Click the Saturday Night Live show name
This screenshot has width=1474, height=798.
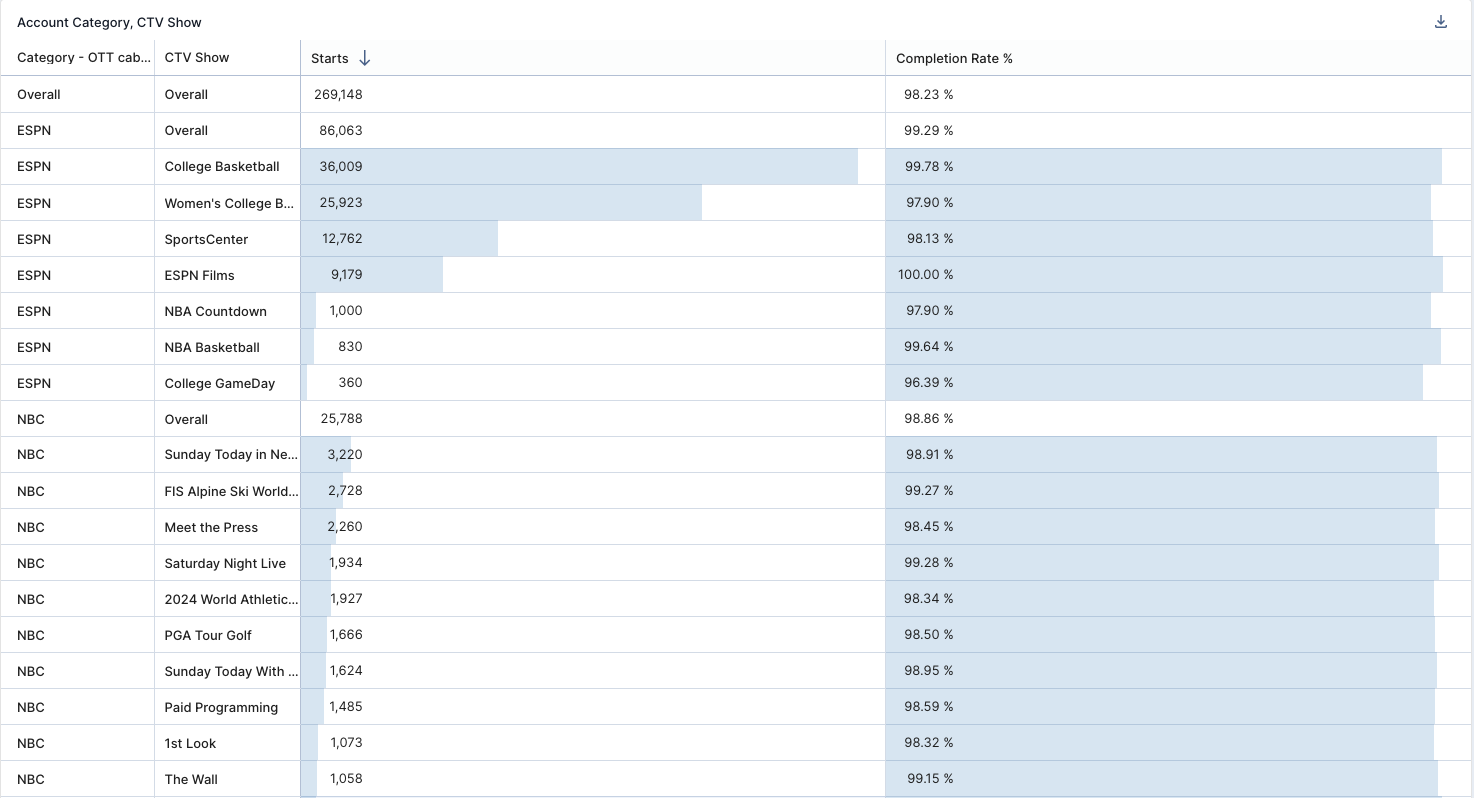pyautogui.click(x=225, y=563)
